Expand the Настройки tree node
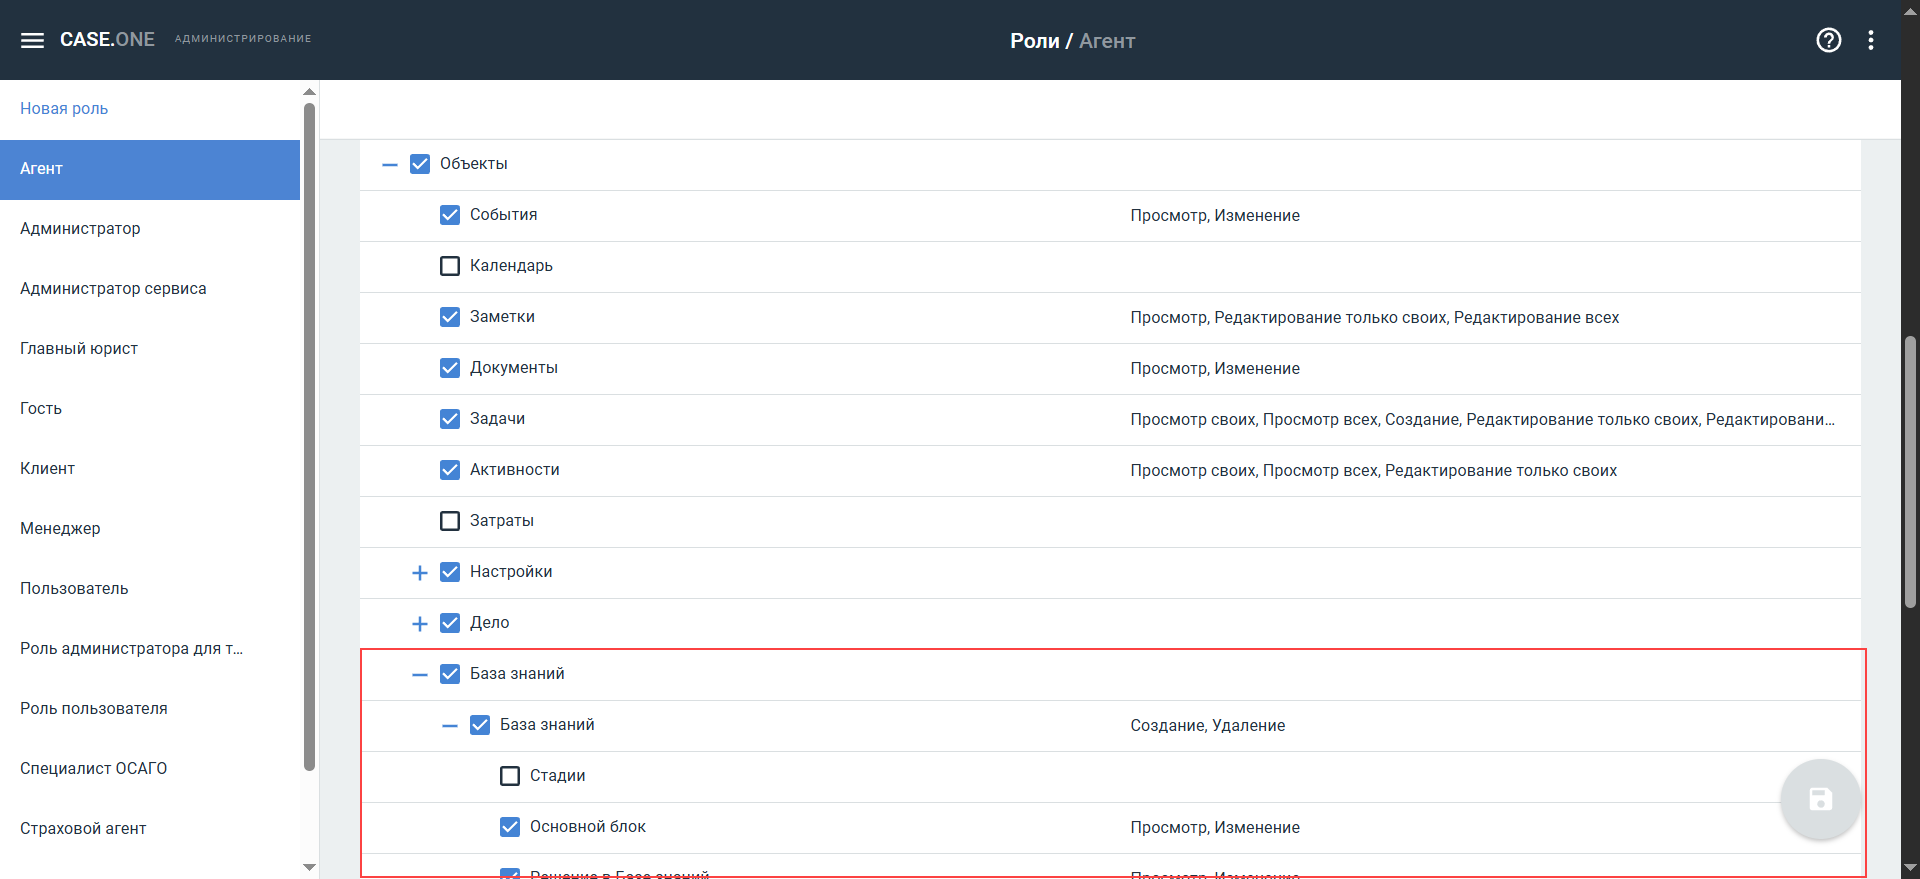 click(x=420, y=573)
